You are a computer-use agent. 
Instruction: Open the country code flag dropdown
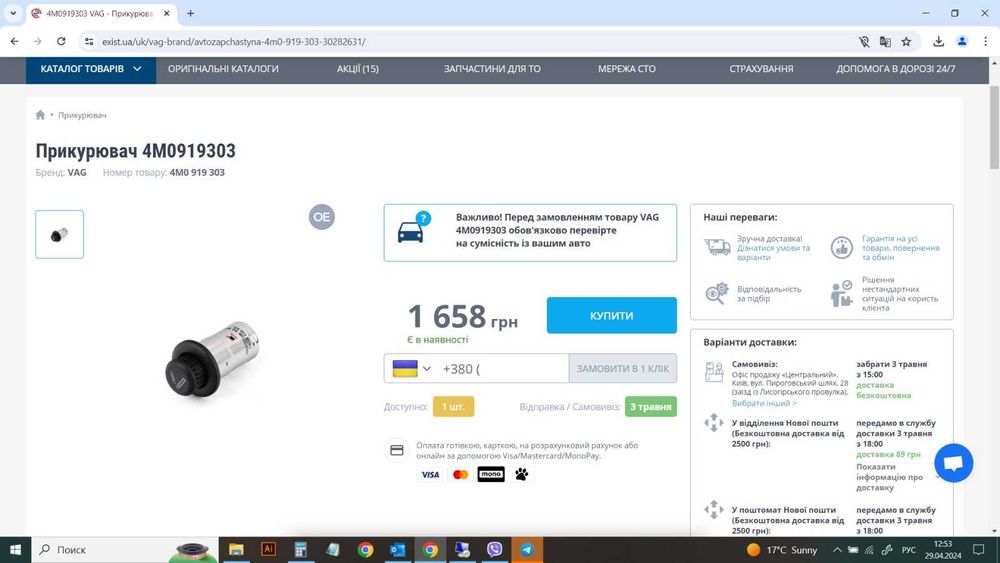click(x=411, y=369)
